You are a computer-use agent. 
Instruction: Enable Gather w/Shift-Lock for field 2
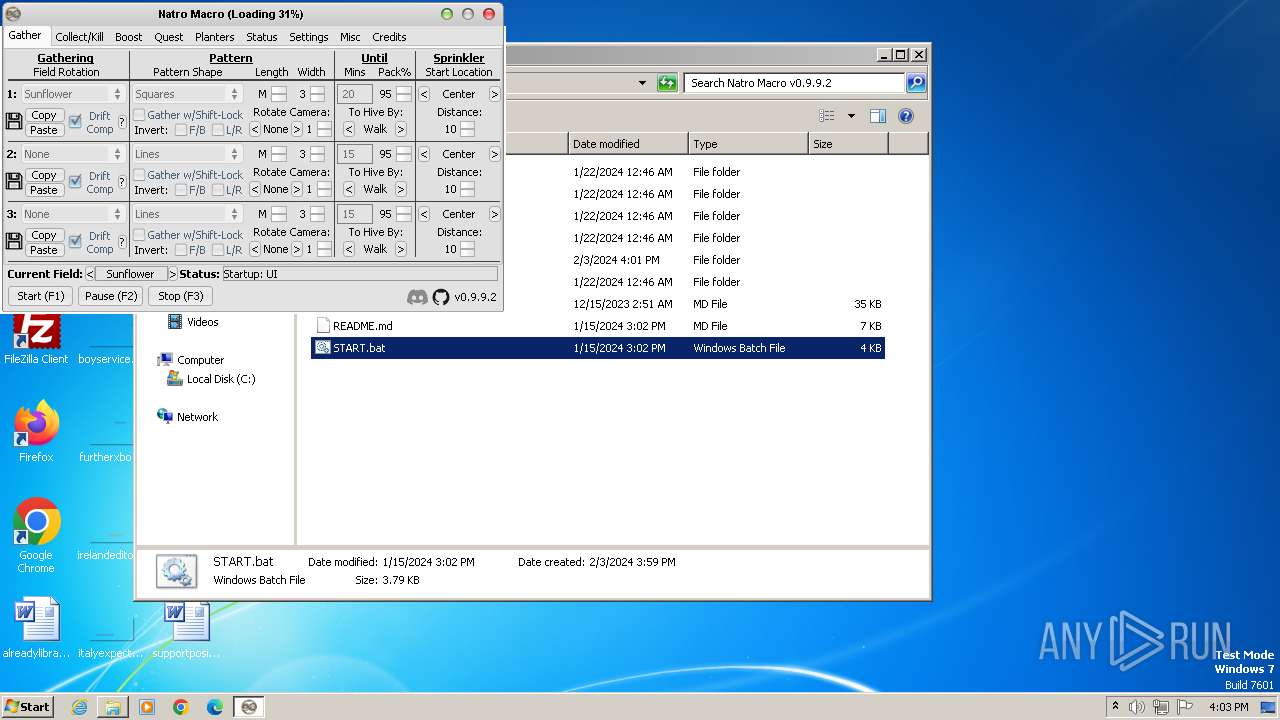coord(140,175)
